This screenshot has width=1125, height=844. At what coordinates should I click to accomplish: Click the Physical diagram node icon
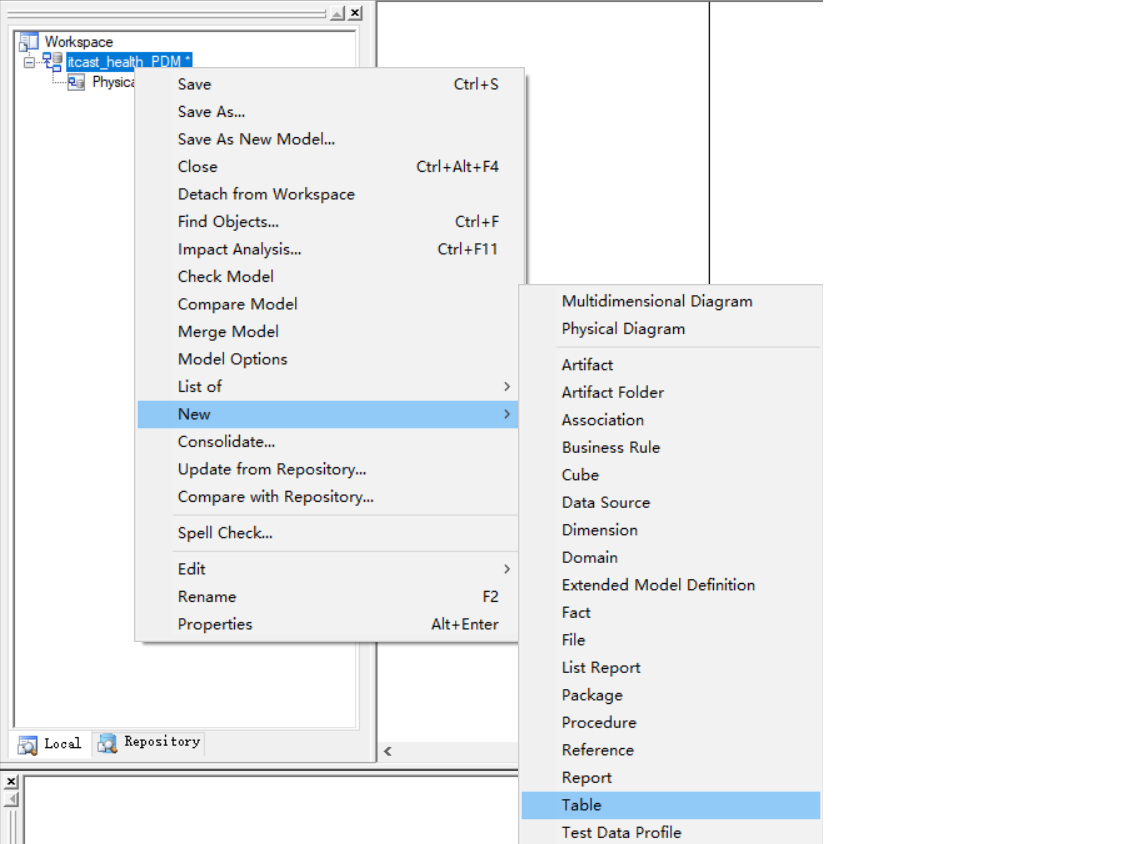pyautogui.click(x=76, y=83)
